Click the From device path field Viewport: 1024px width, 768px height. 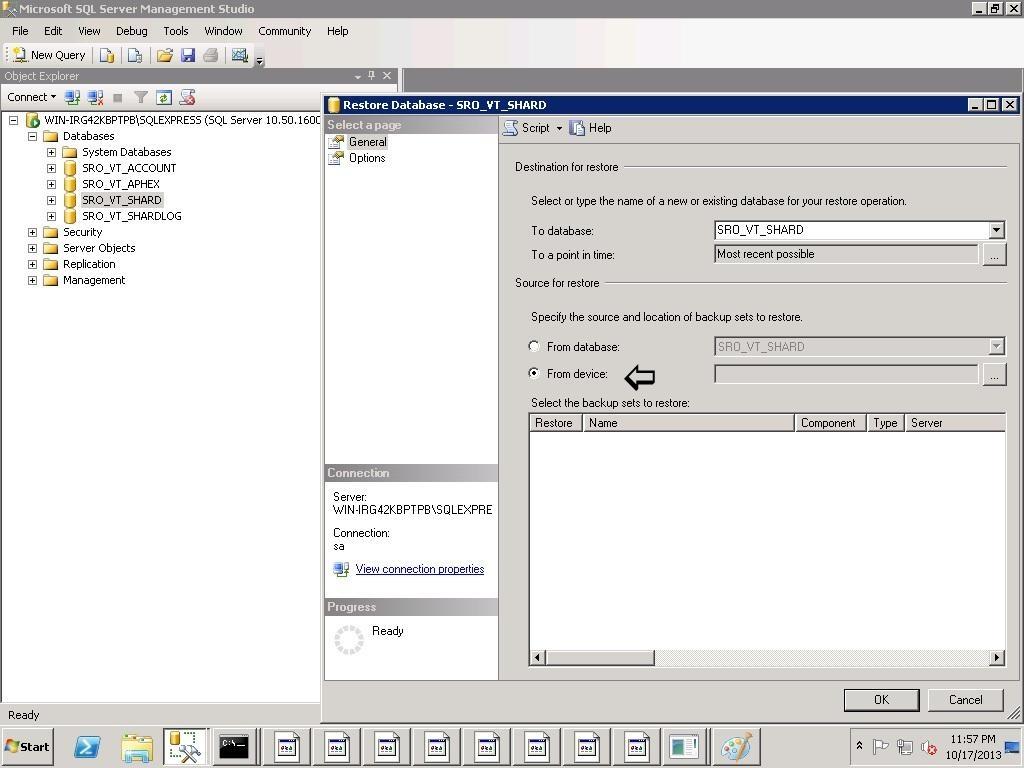coord(846,374)
